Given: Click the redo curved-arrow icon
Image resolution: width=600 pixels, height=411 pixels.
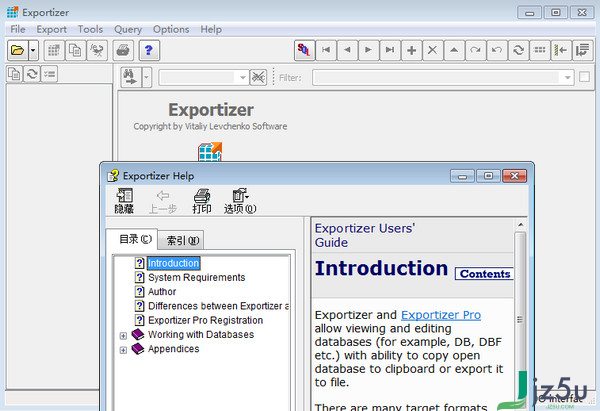Looking at the screenshot, I should point(476,50).
